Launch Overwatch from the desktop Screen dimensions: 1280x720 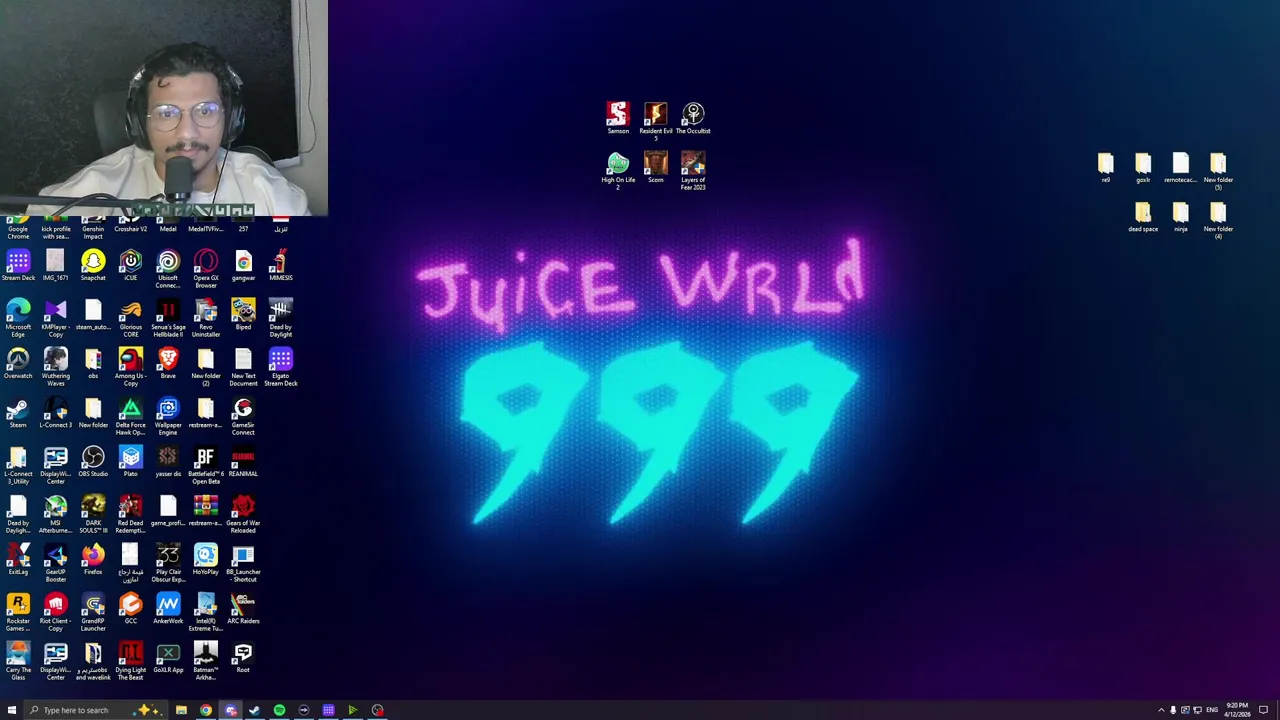pos(18,364)
